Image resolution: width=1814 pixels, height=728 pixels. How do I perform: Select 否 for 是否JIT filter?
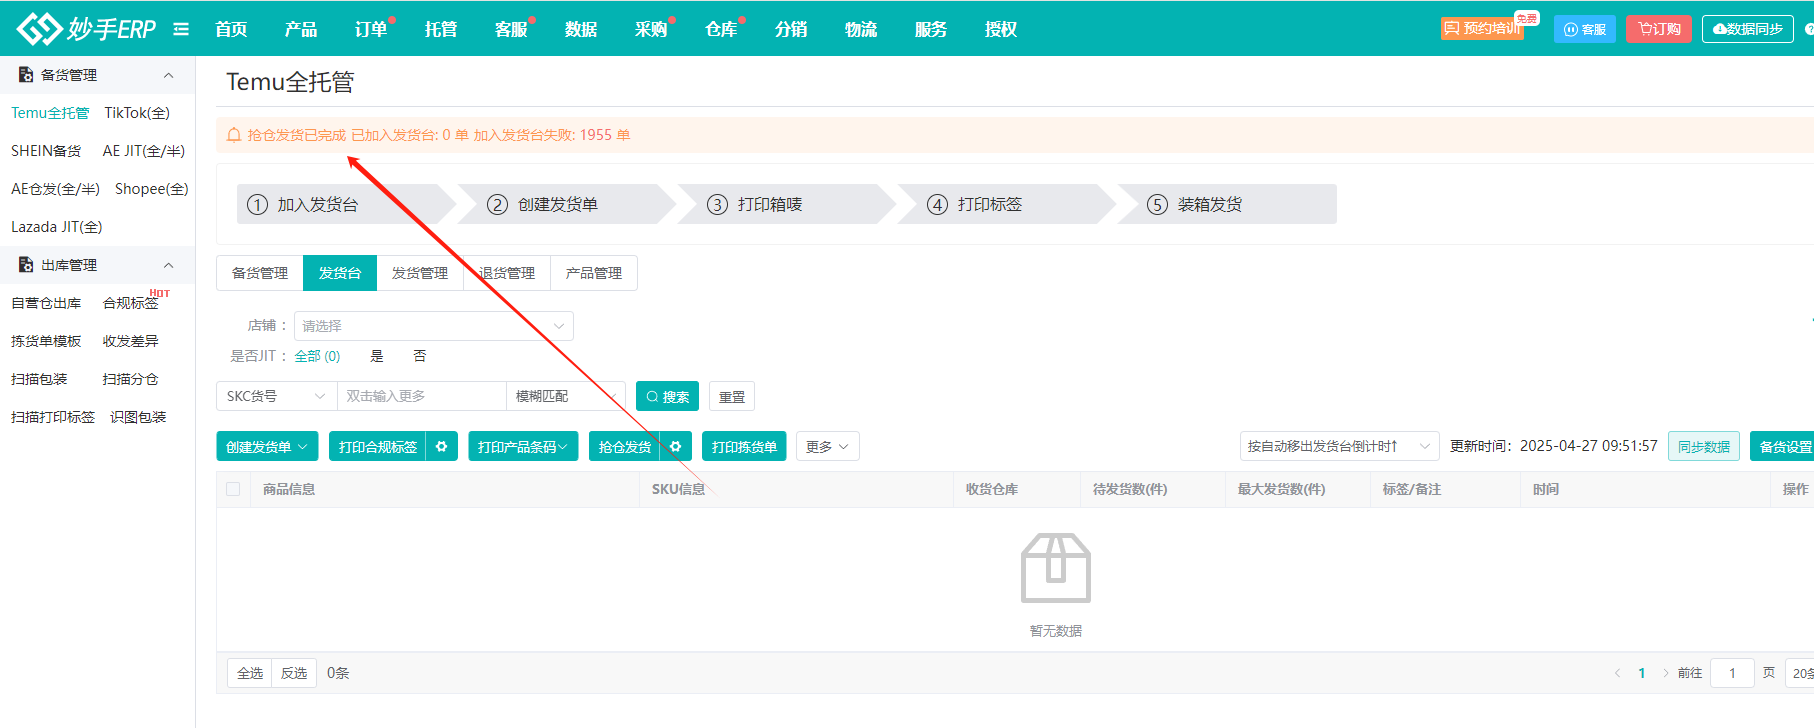(420, 356)
